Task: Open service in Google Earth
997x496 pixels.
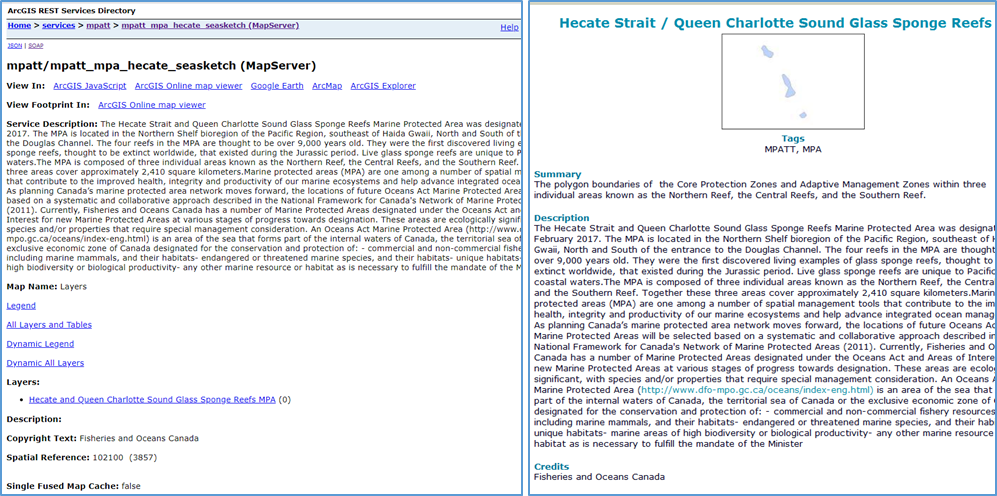Action: pos(277,86)
